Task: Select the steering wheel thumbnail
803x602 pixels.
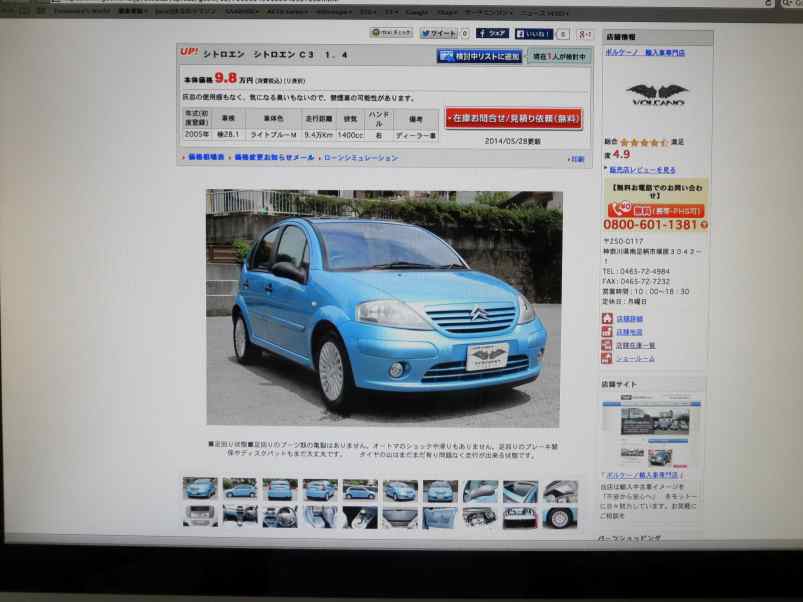Action: 280,516
